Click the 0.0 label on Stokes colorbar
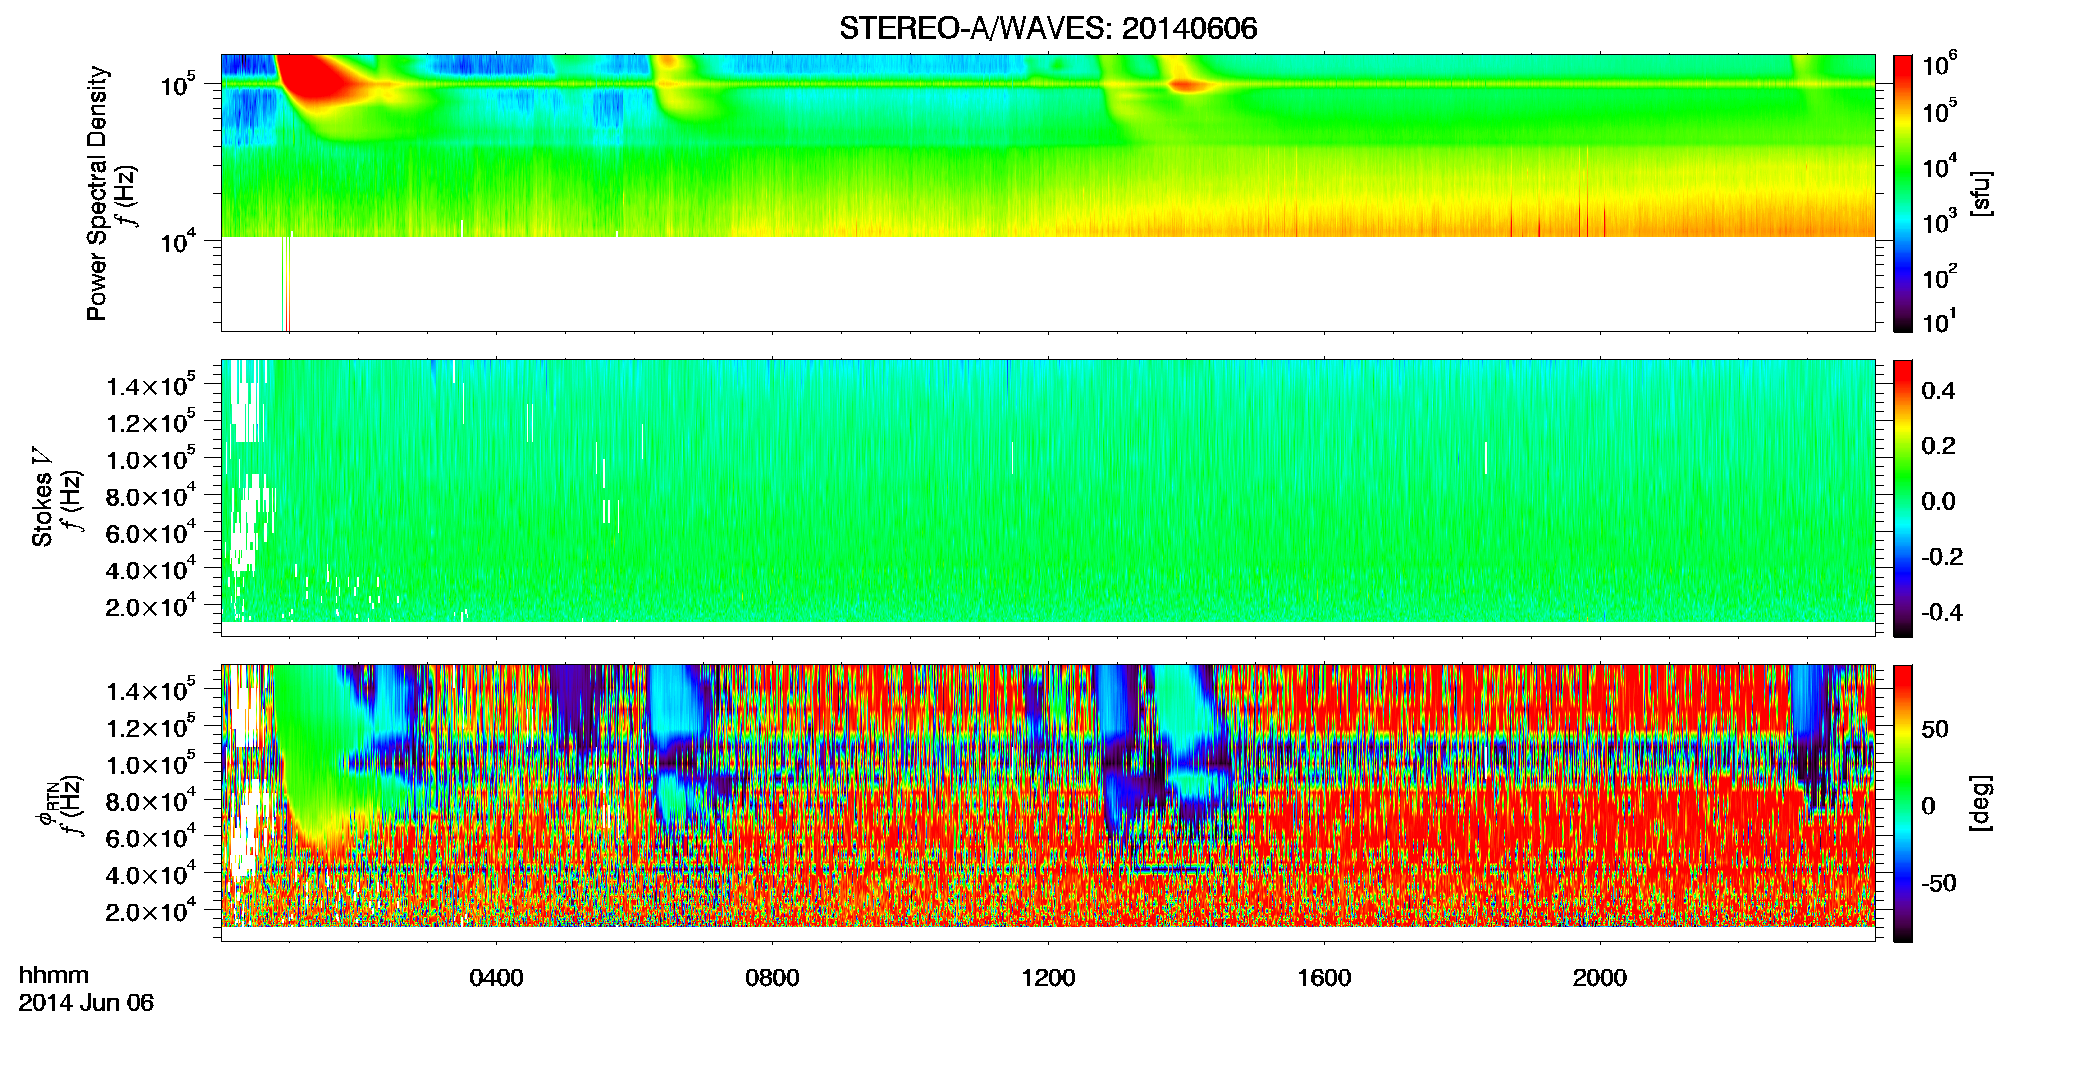The image size is (2096, 1080). [1938, 501]
